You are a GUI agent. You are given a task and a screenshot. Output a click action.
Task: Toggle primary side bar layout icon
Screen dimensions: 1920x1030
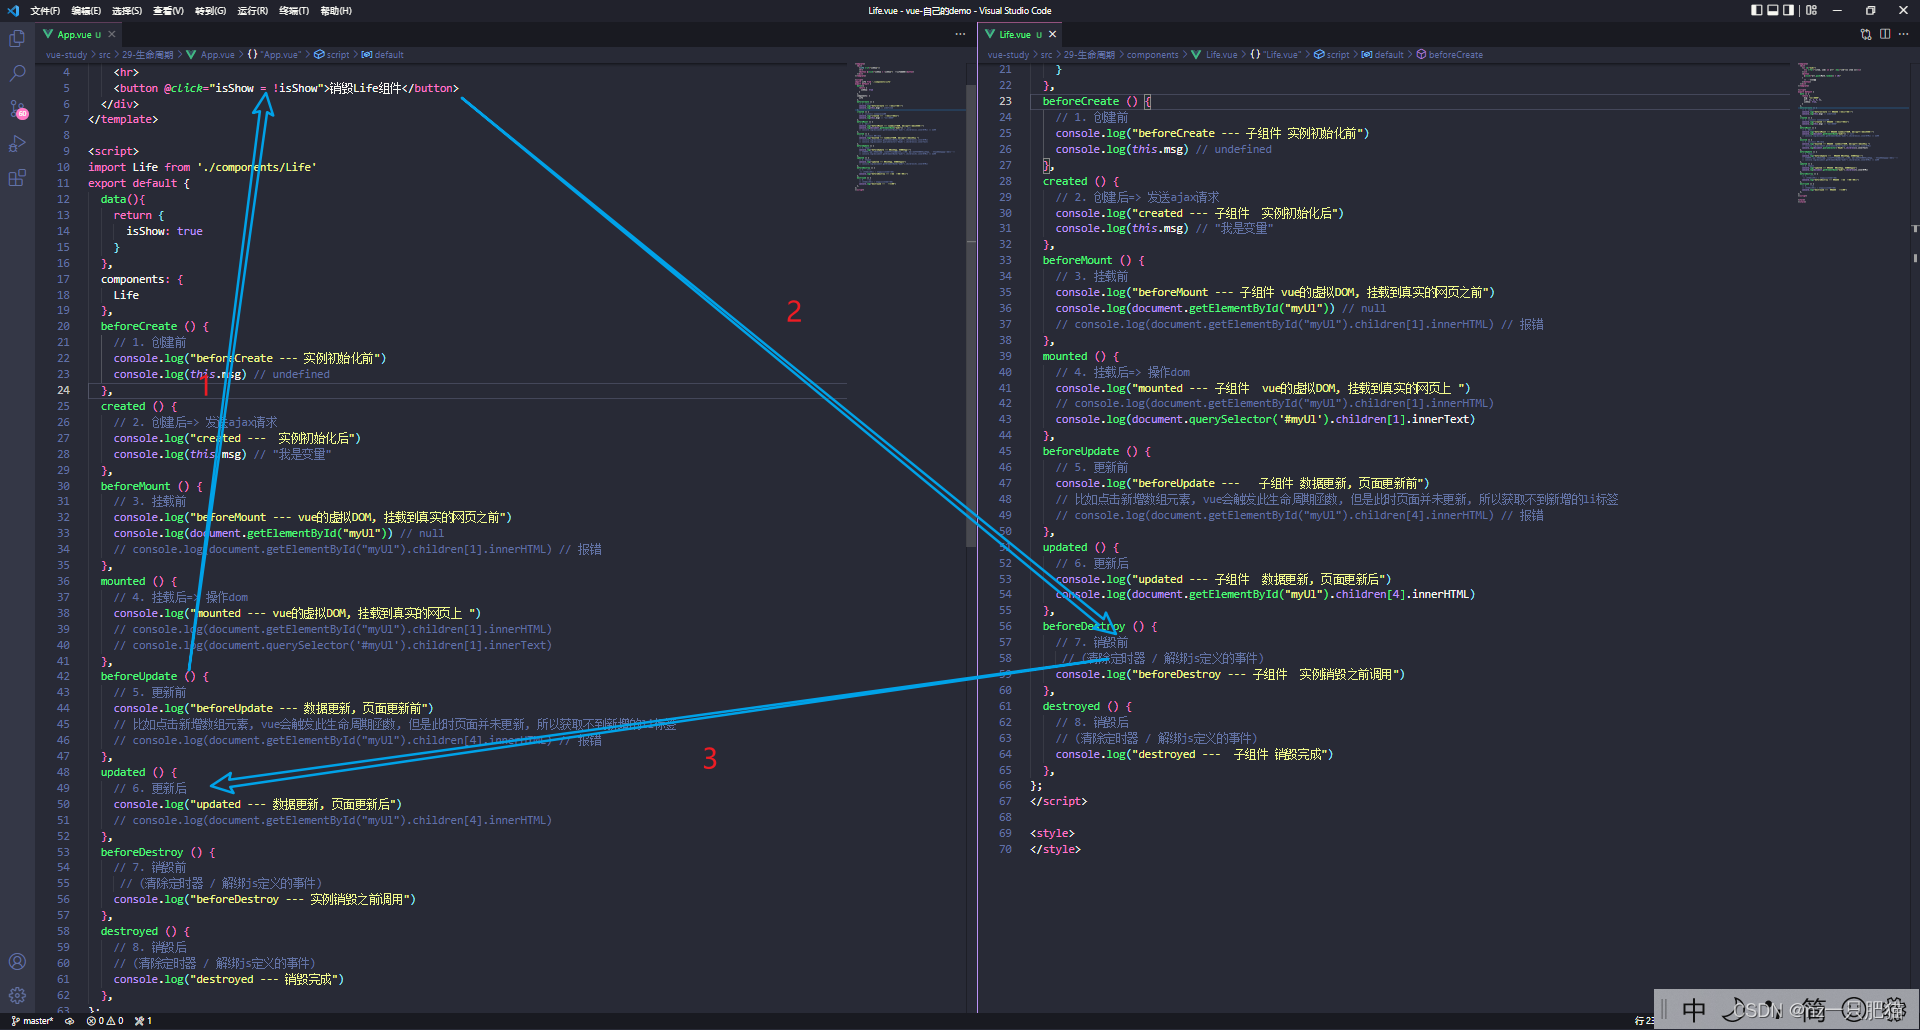click(1757, 10)
